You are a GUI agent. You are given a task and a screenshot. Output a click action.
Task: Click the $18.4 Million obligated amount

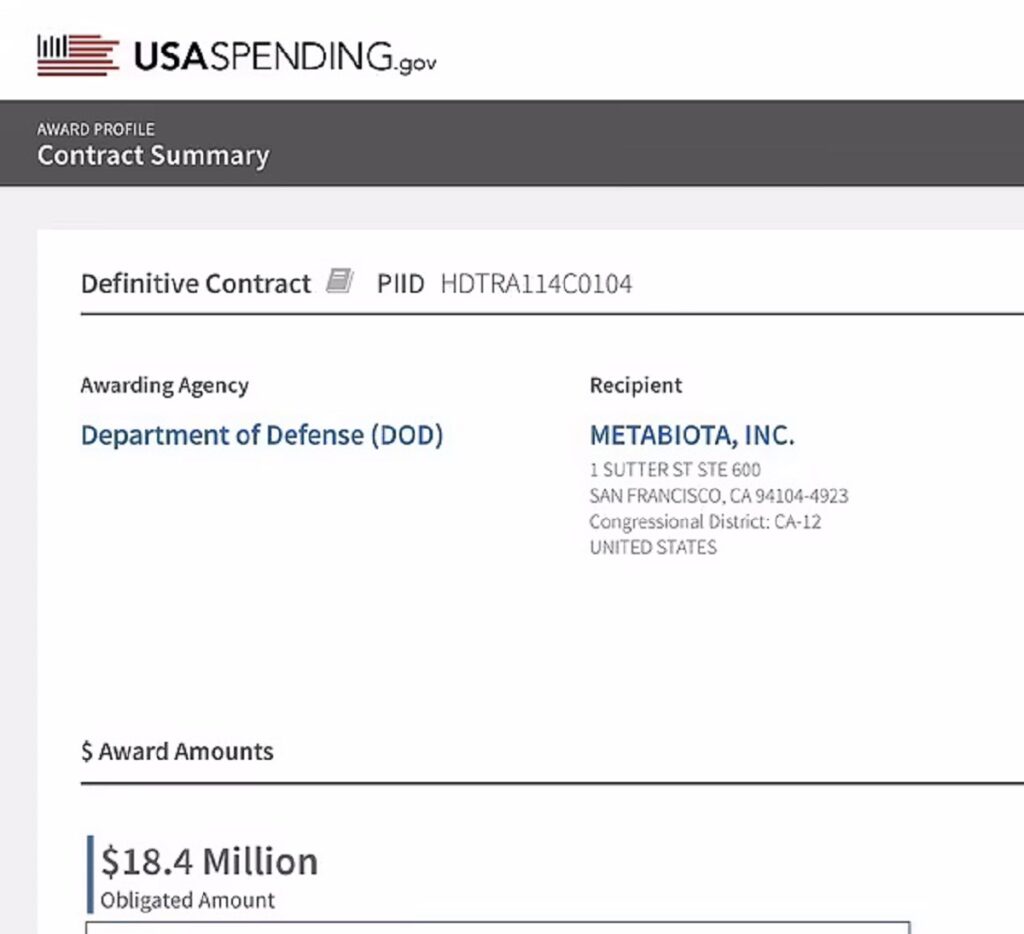click(210, 861)
